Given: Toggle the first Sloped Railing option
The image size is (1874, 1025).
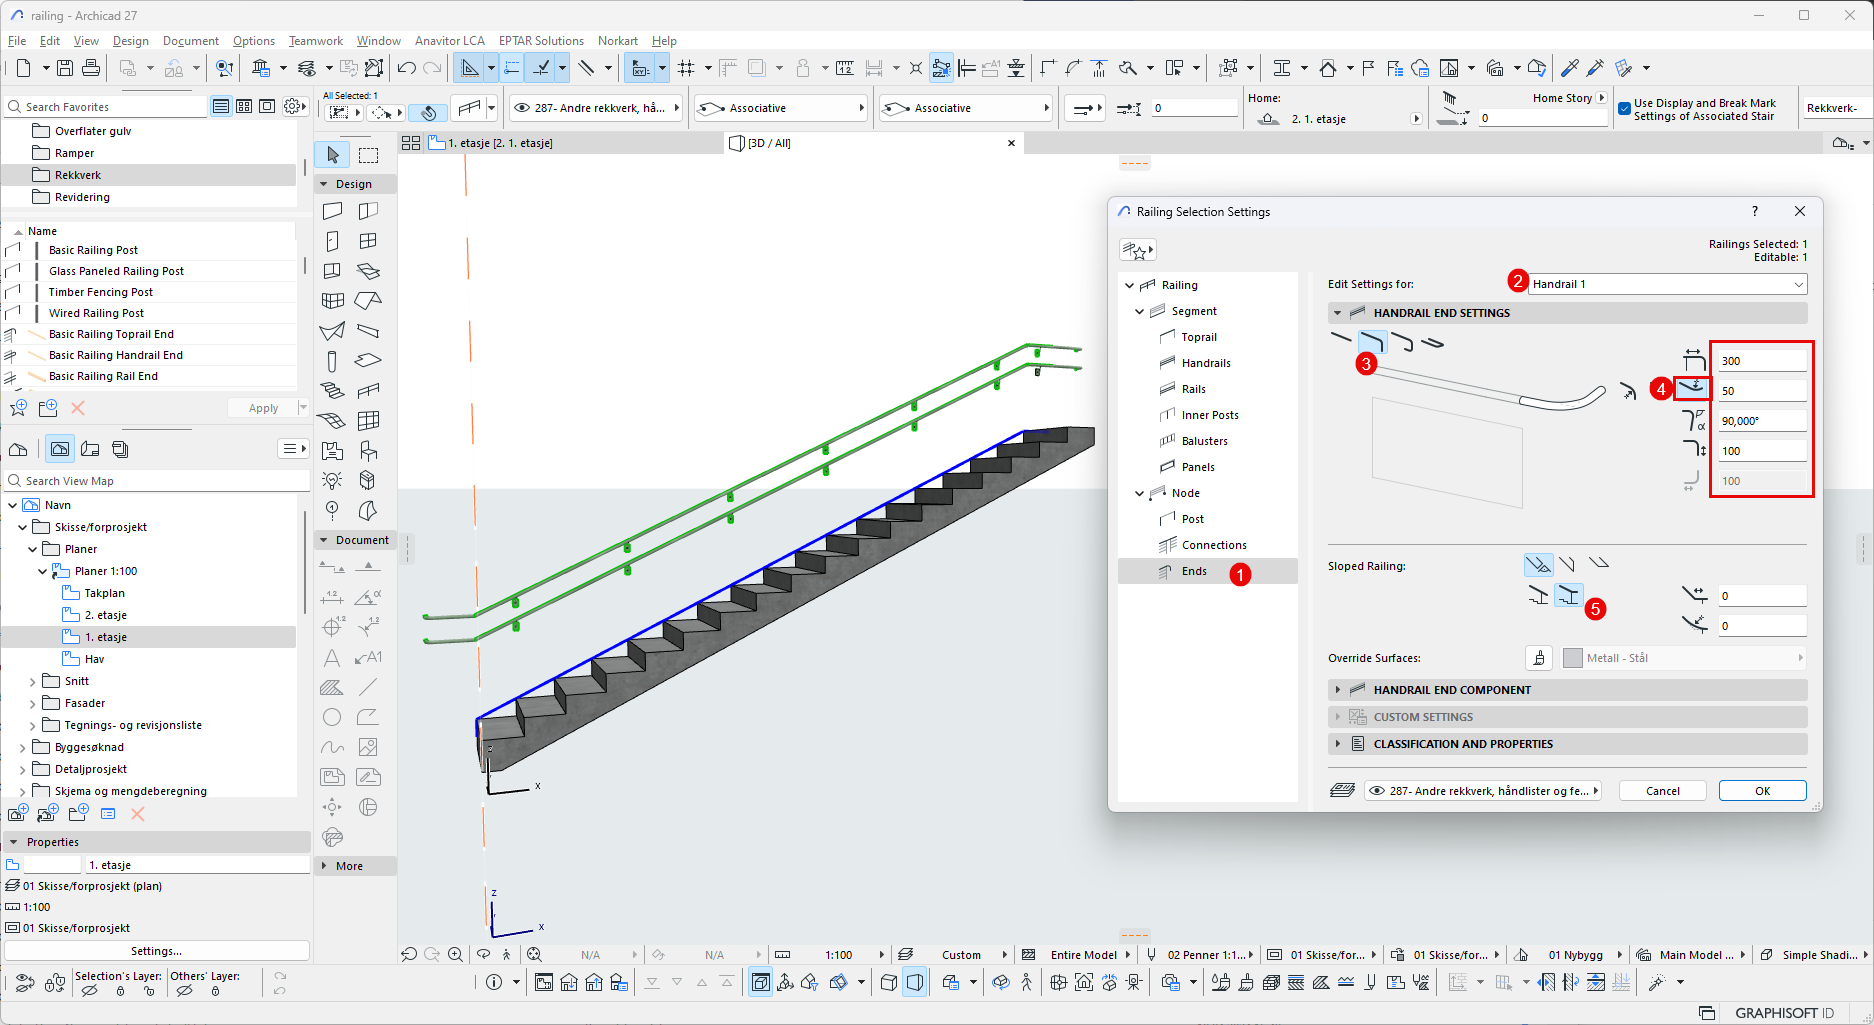Looking at the screenshot, I should [1538, 565].
